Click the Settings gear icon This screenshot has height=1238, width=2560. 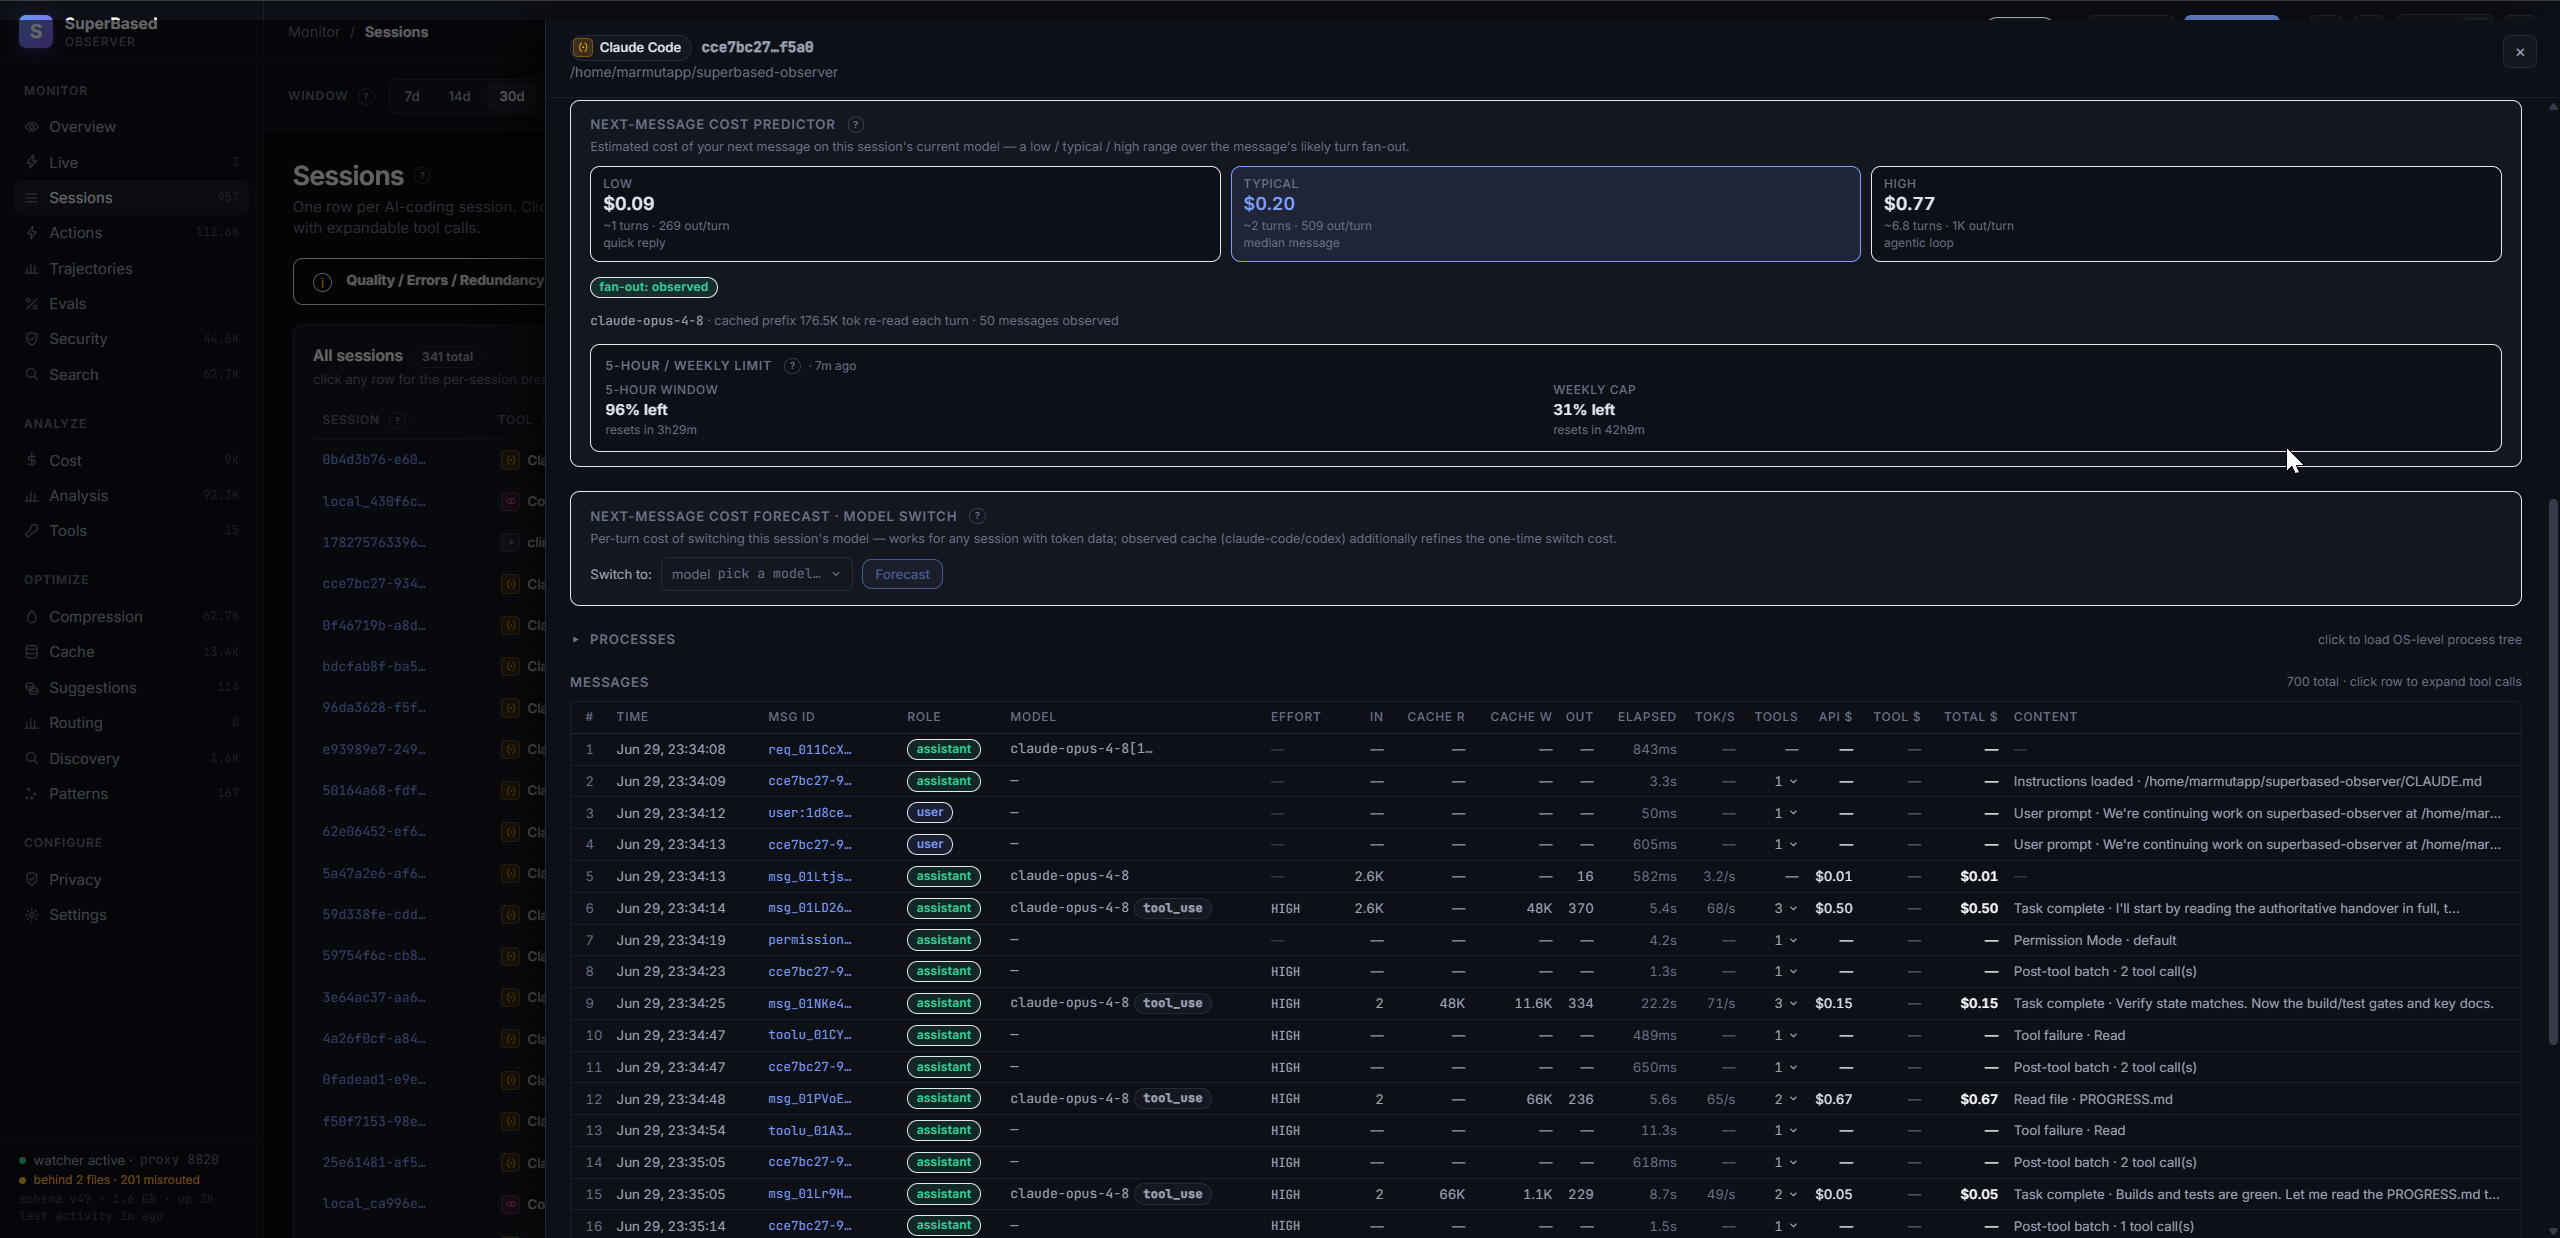pos(32,915)
